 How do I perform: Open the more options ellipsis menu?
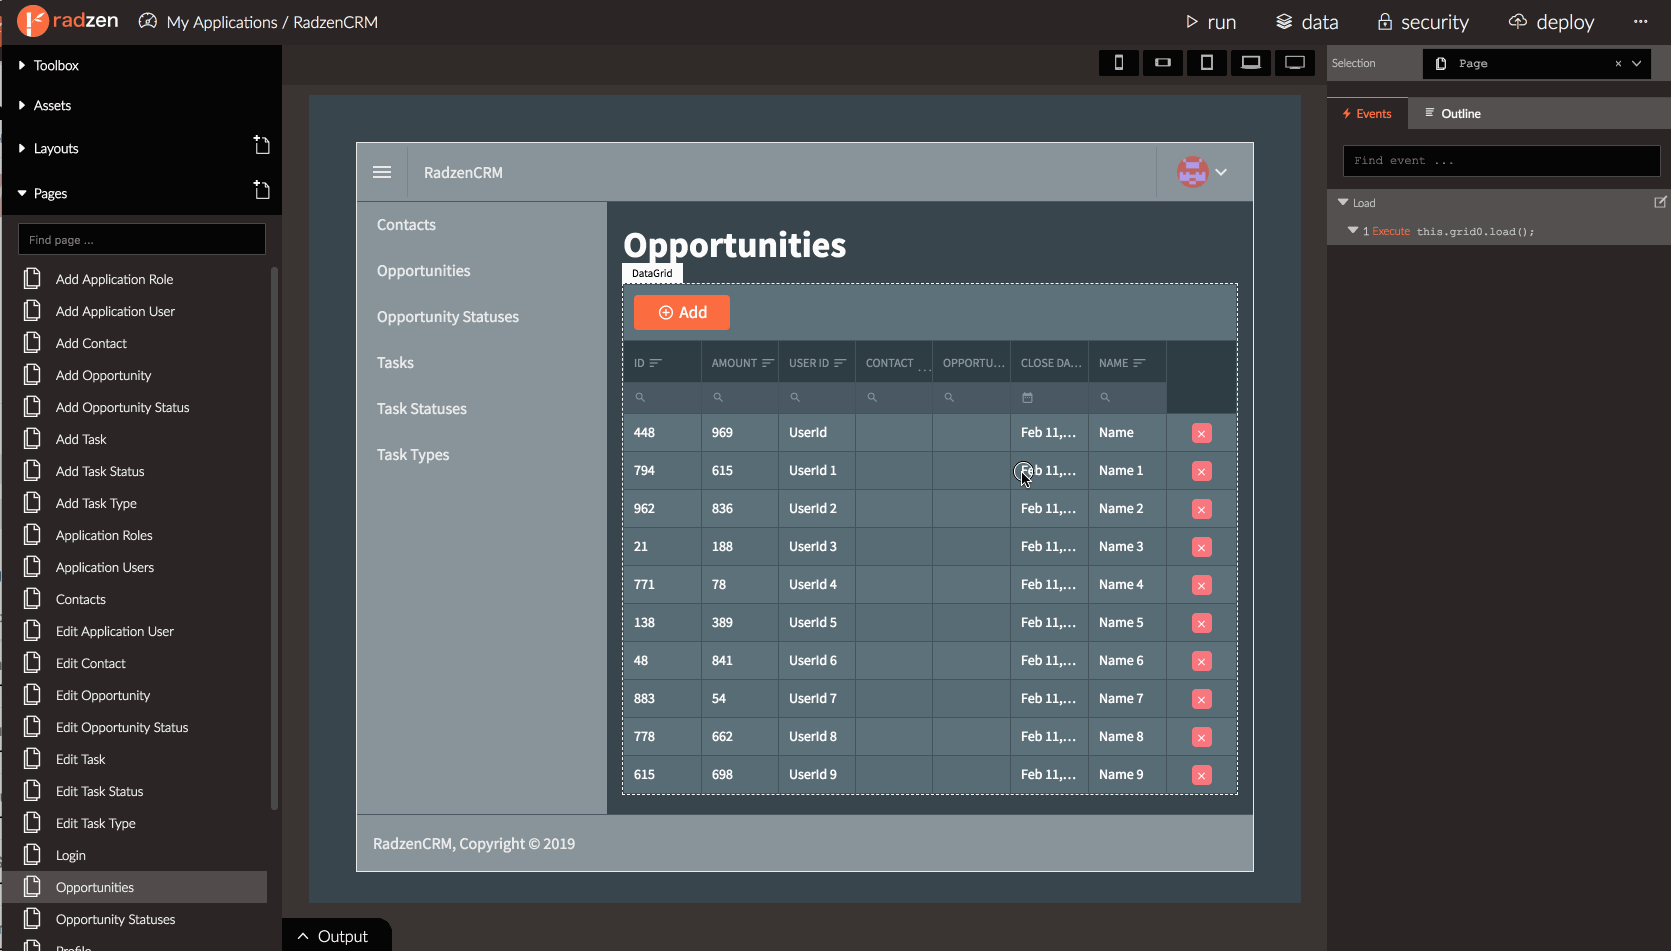(x=1641, y=22)
